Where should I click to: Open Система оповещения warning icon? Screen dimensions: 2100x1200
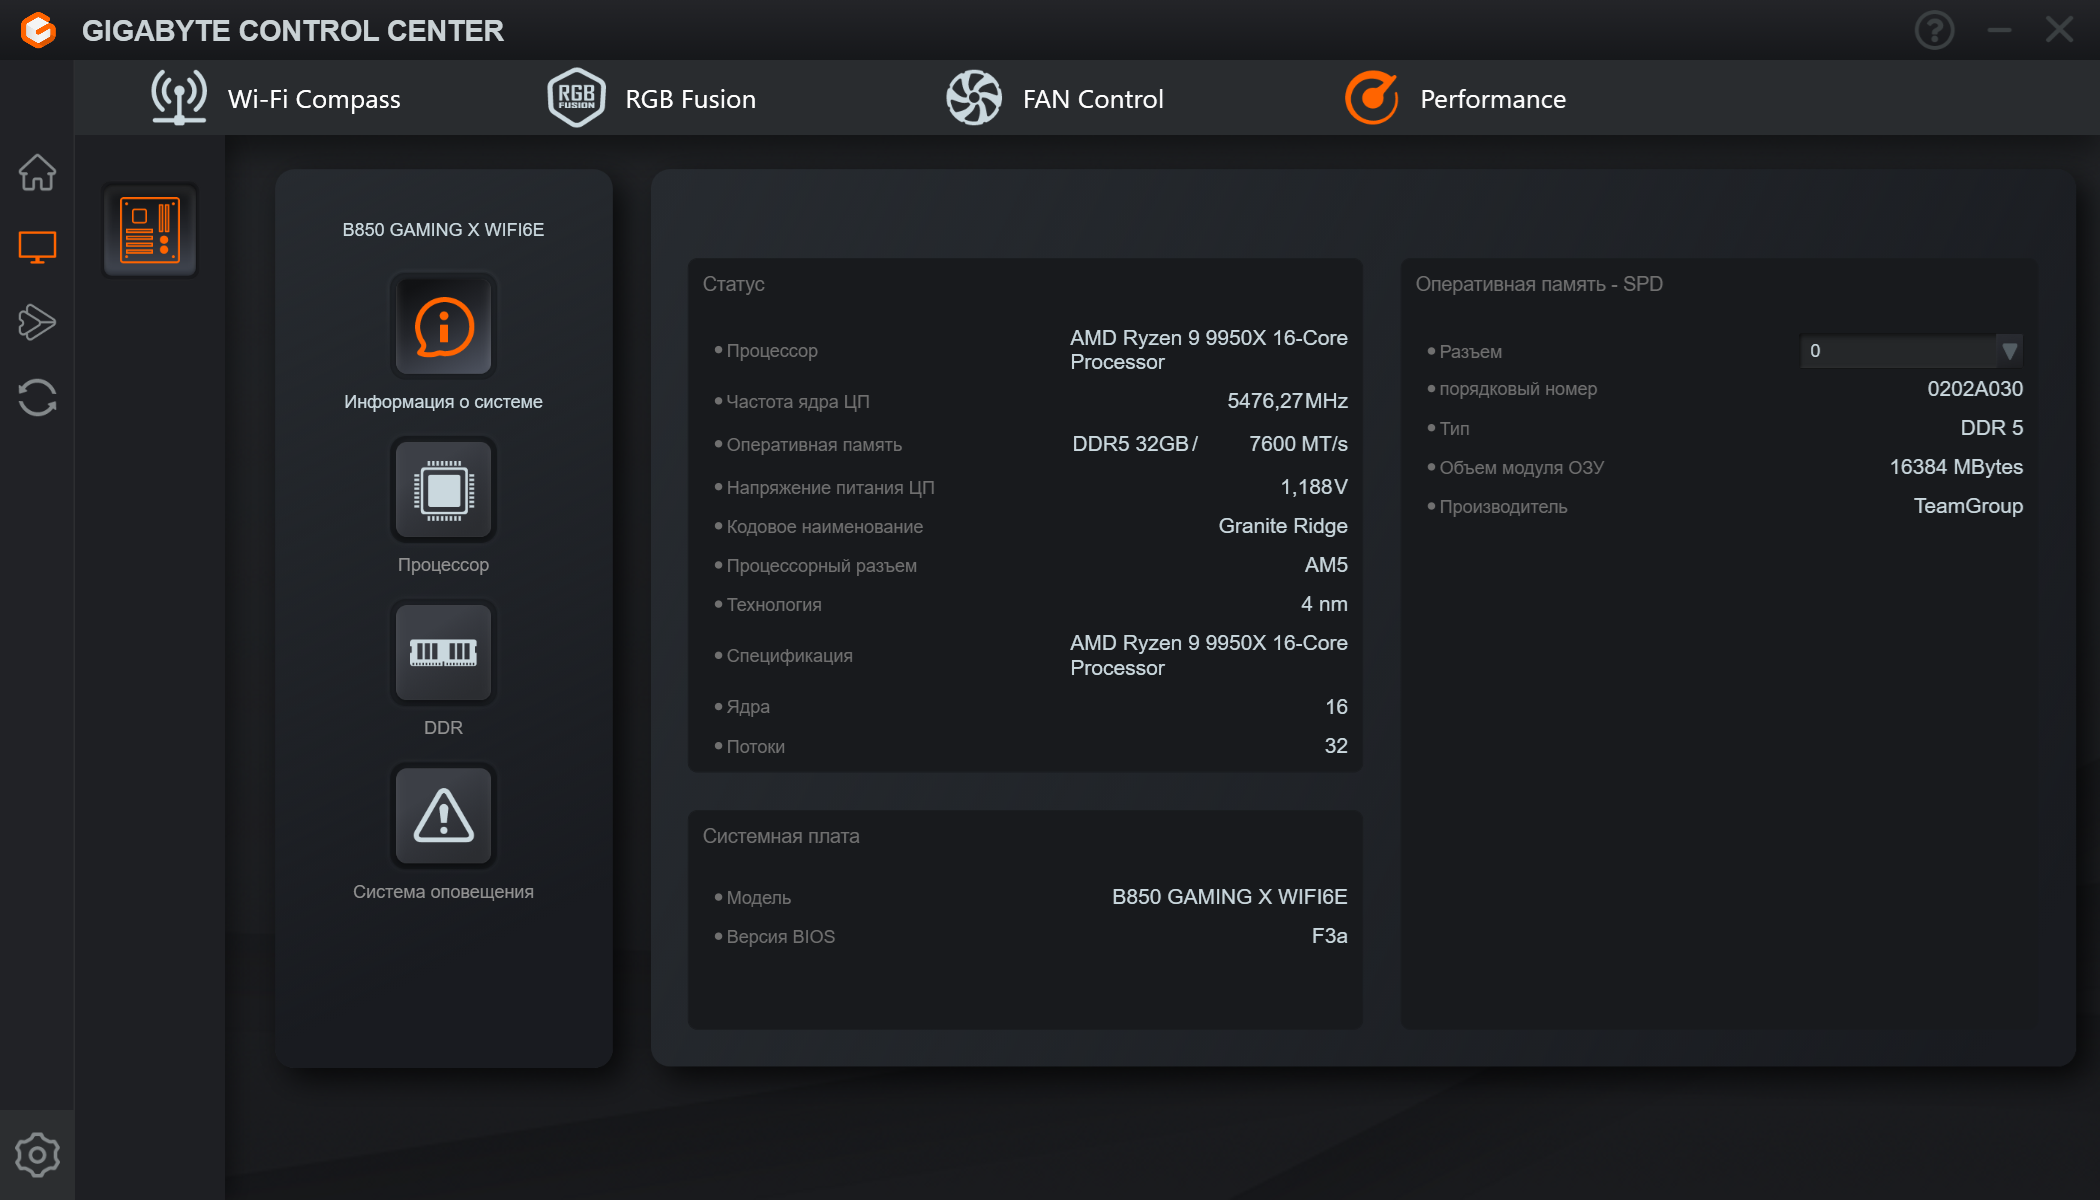point(443,816)
